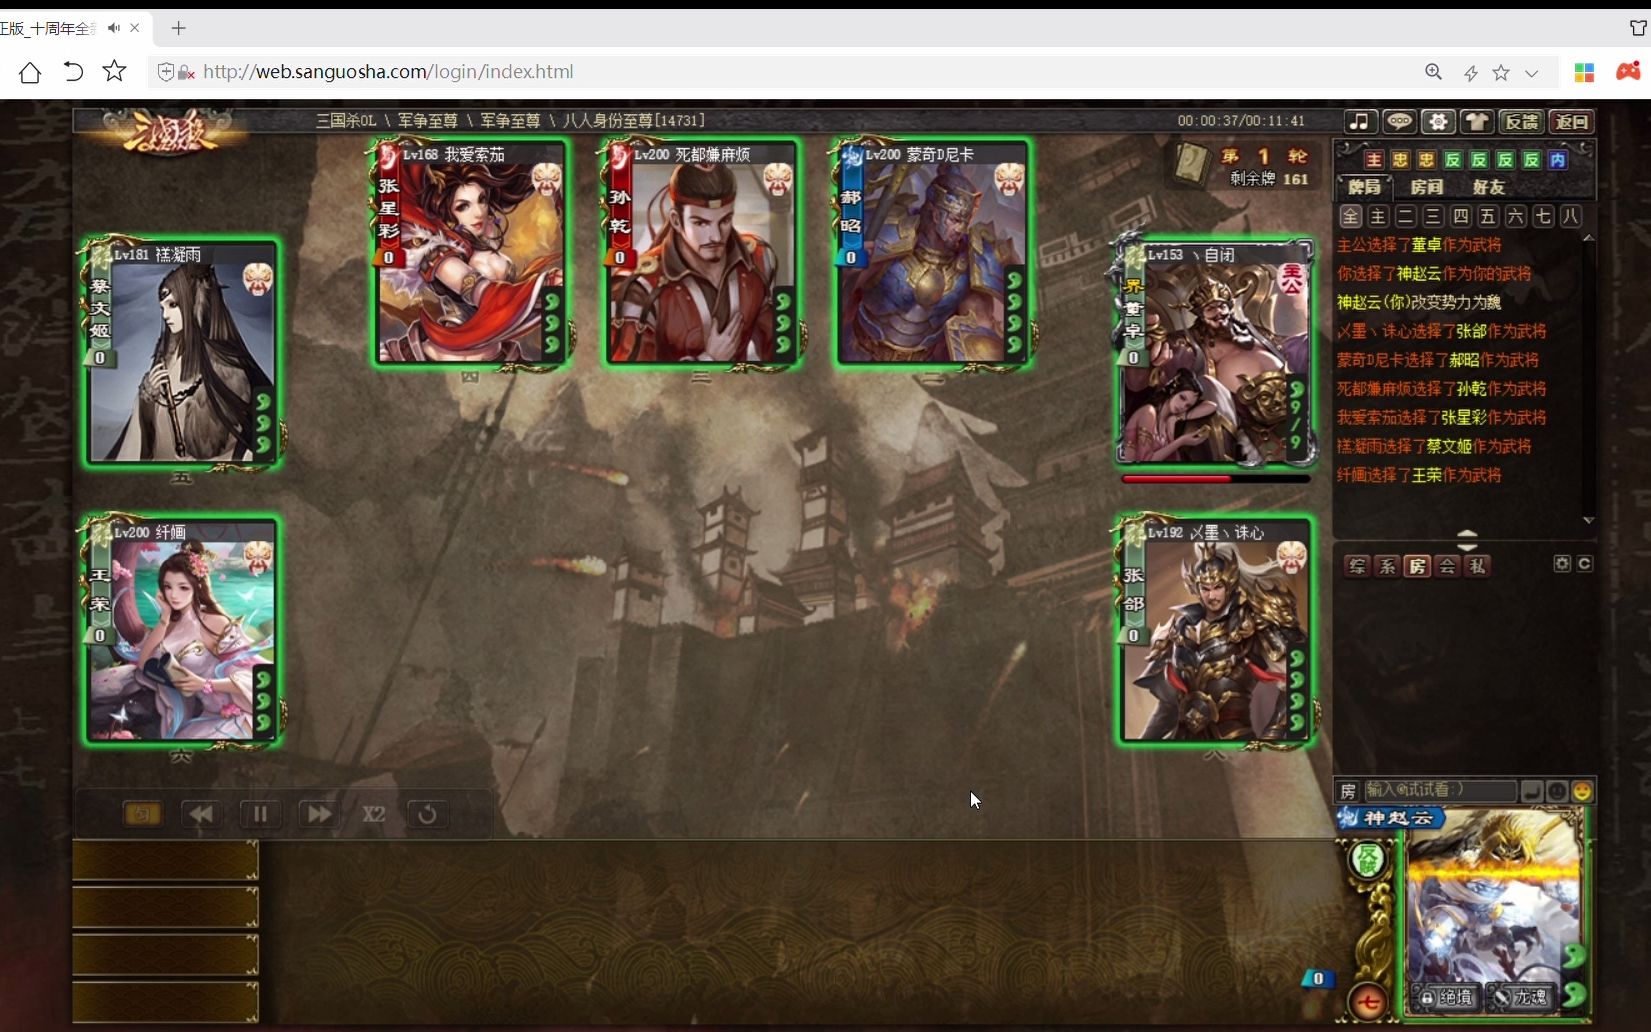1651x1032 pixels.
Task: Switch to the 好友 tab
Action: pyautogui.click(x=1489, y=187)
